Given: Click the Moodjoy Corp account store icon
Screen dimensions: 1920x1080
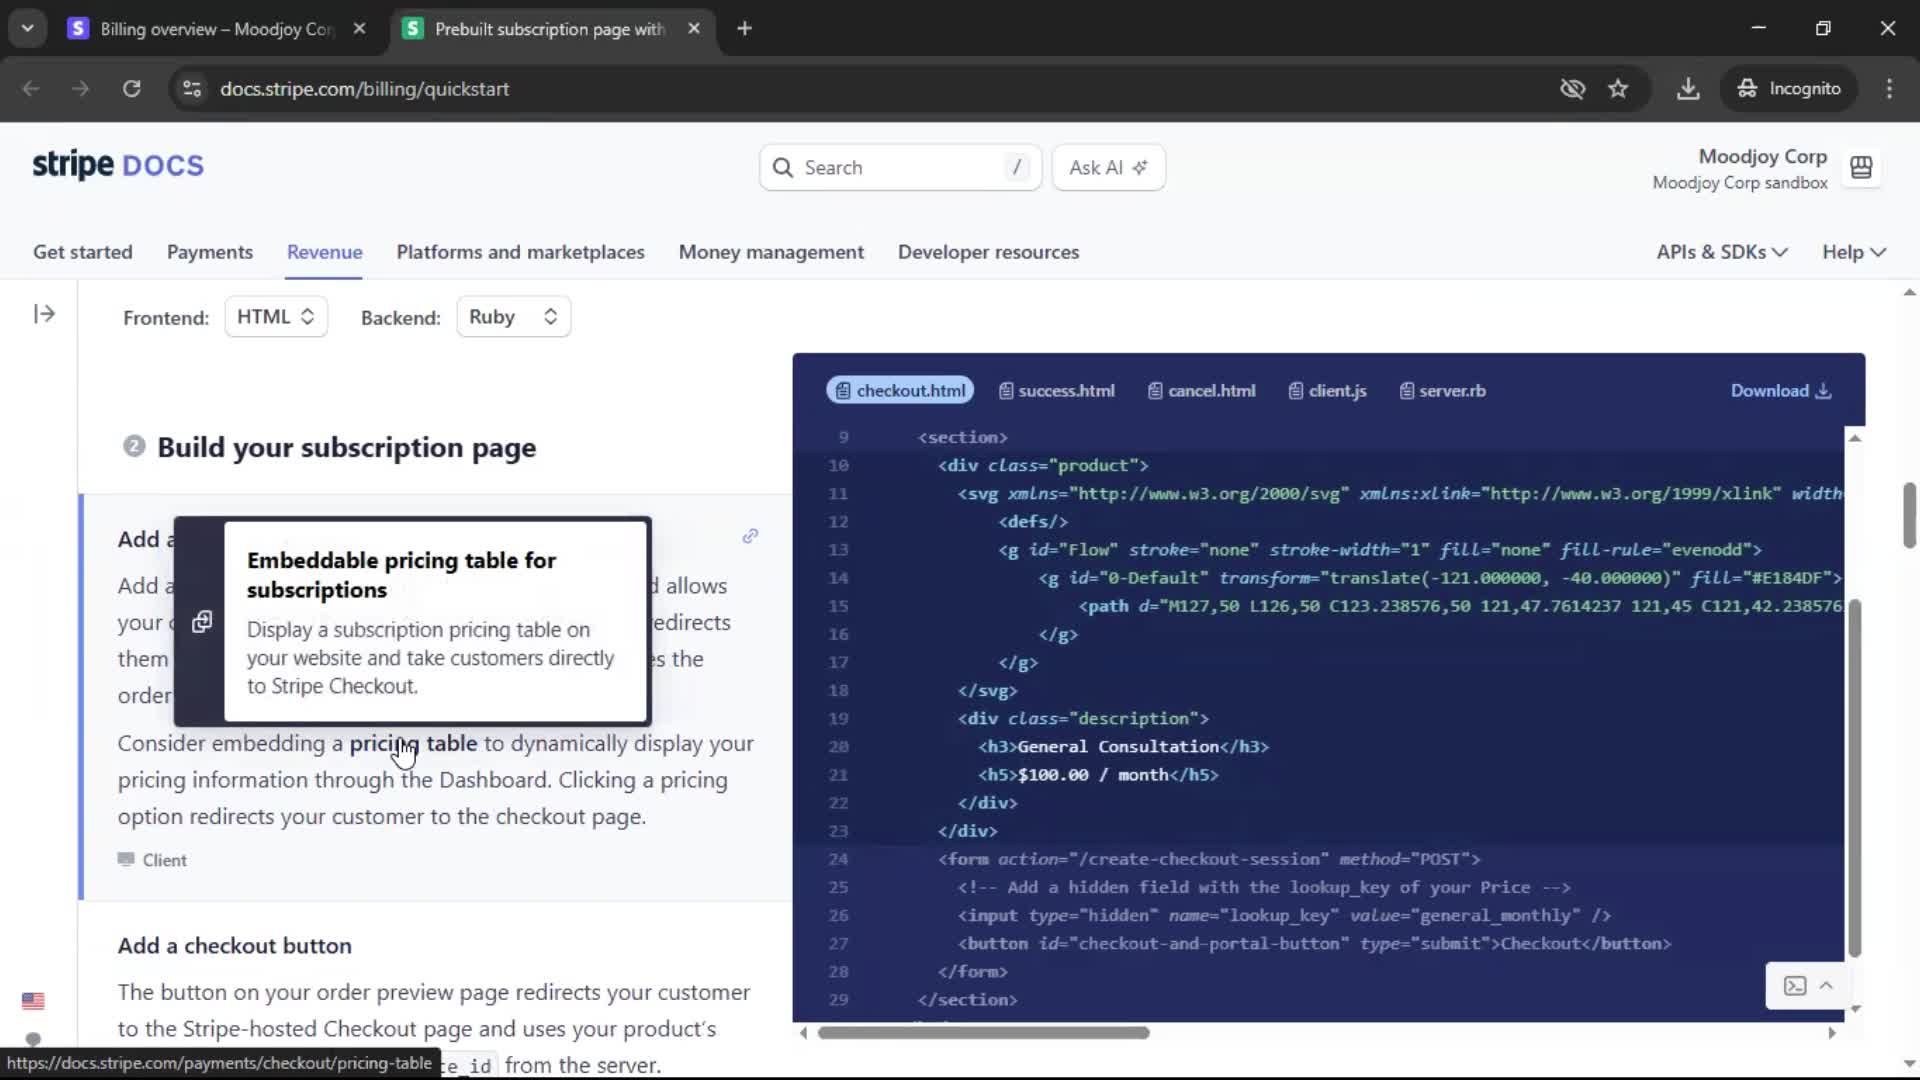Looking at the screenshot, I should coord(1861,168).
